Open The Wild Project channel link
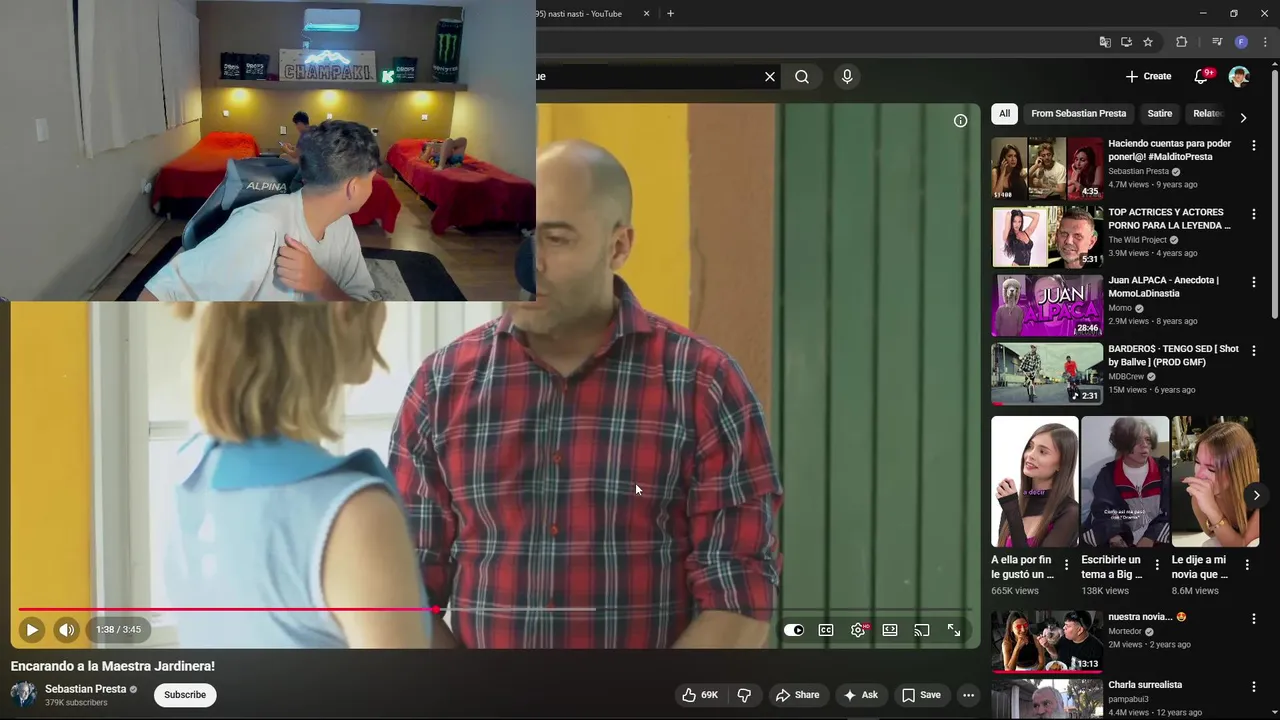1280x720 pixels. (x=1137, y=240)
